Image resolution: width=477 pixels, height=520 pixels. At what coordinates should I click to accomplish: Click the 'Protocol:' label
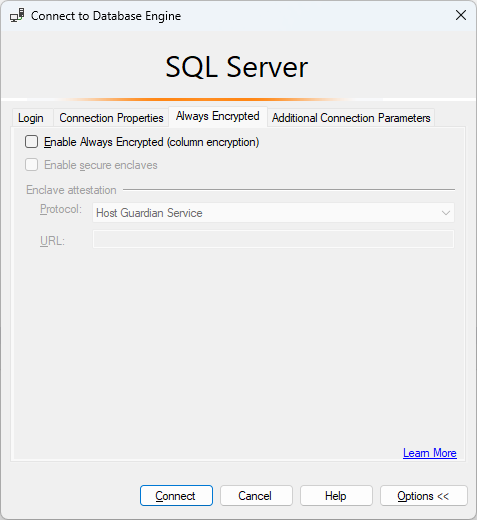click(61, 209)
